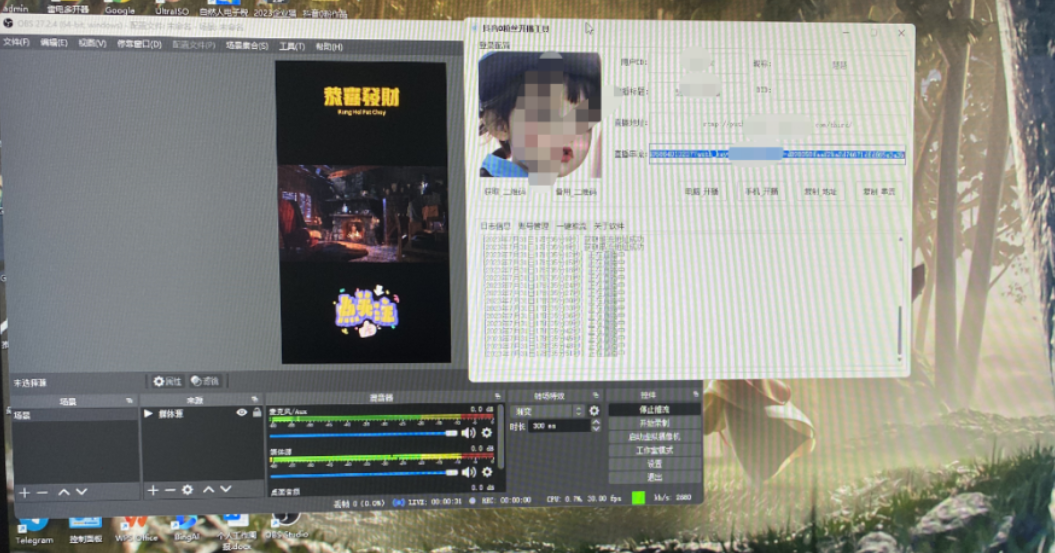Open the 工具(T) menu
The width and height of the screenshot is (1055, 553).
tap(292, 46)
